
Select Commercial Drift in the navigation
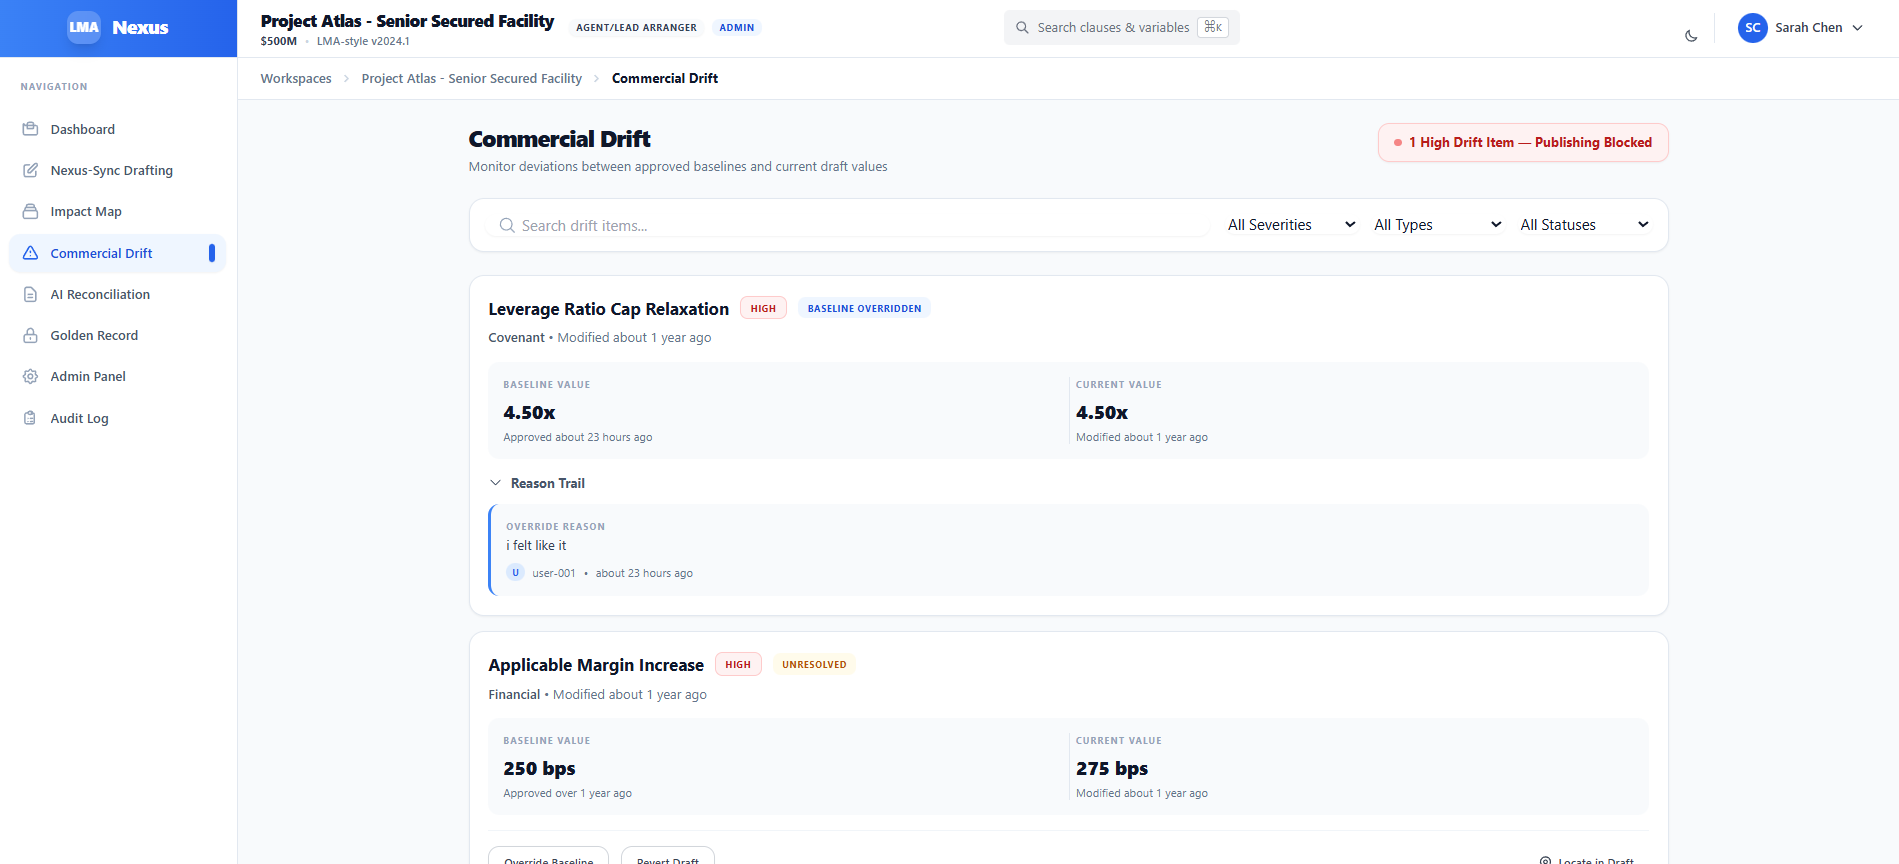click(x=101, y=253)
